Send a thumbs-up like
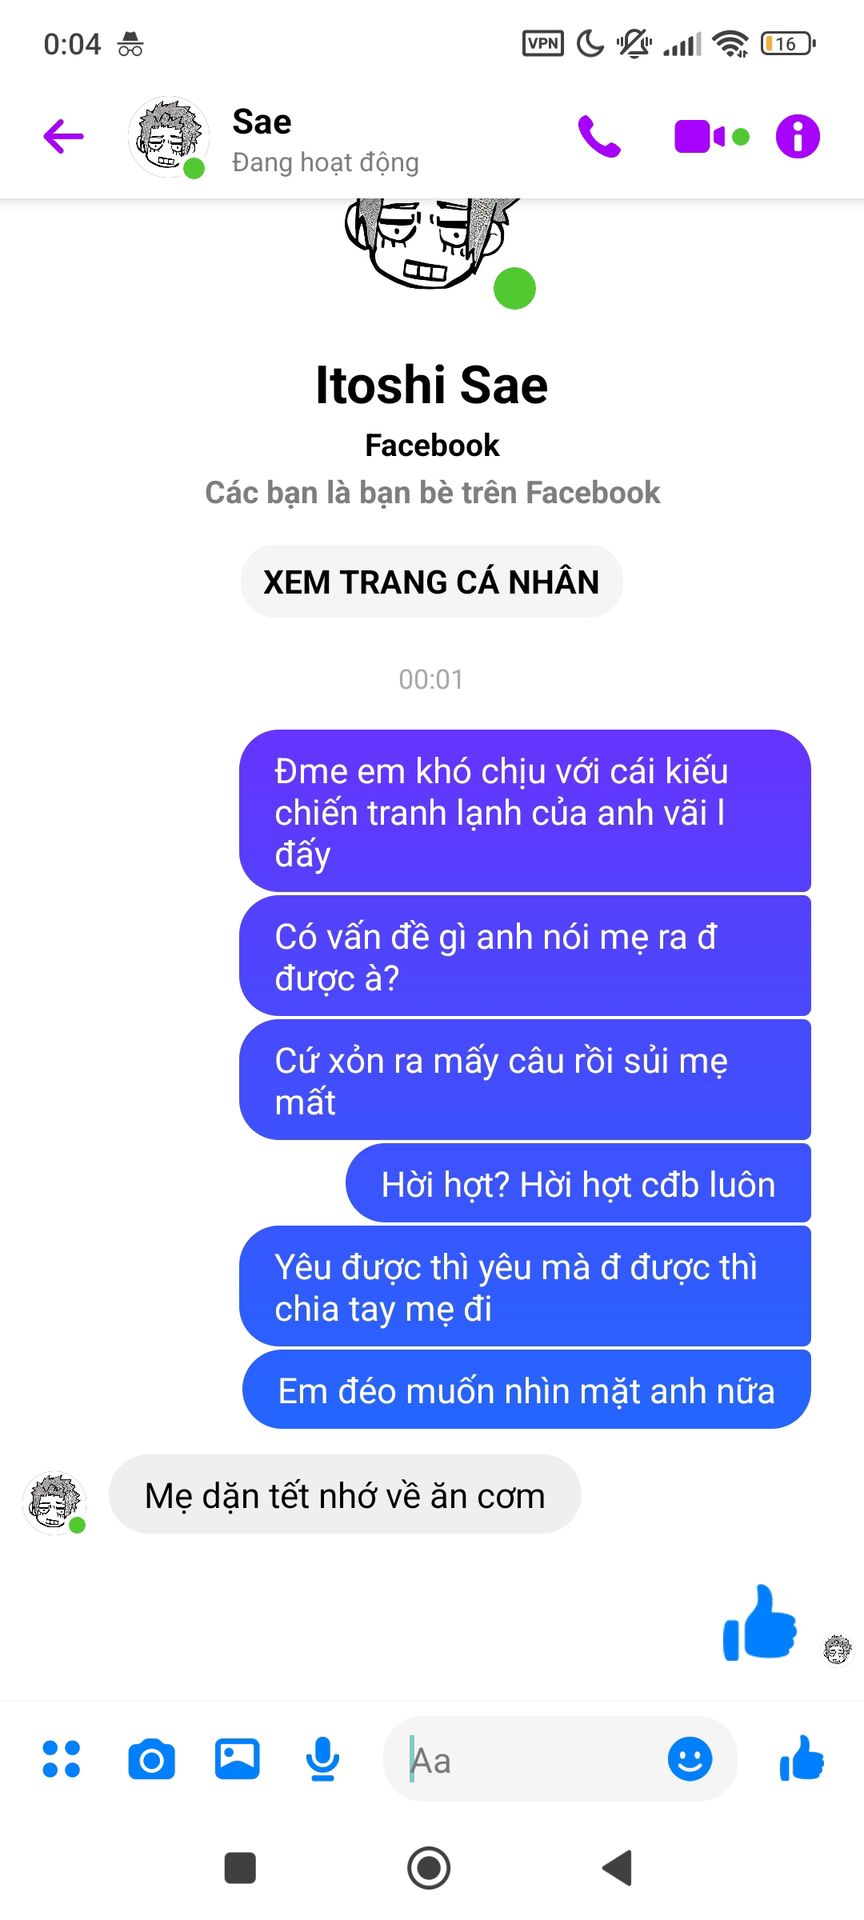 pyautogui.click(x=802, y=1758)
